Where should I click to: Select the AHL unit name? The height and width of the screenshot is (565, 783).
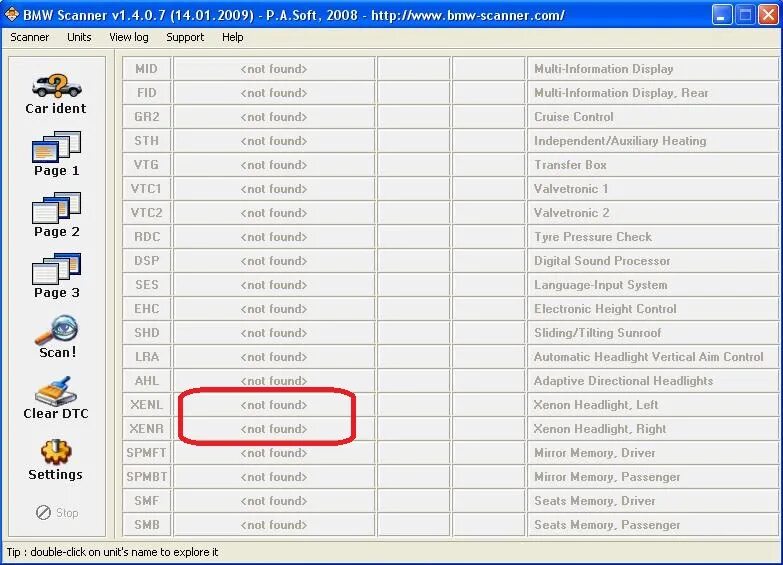[x=146, y=380]
